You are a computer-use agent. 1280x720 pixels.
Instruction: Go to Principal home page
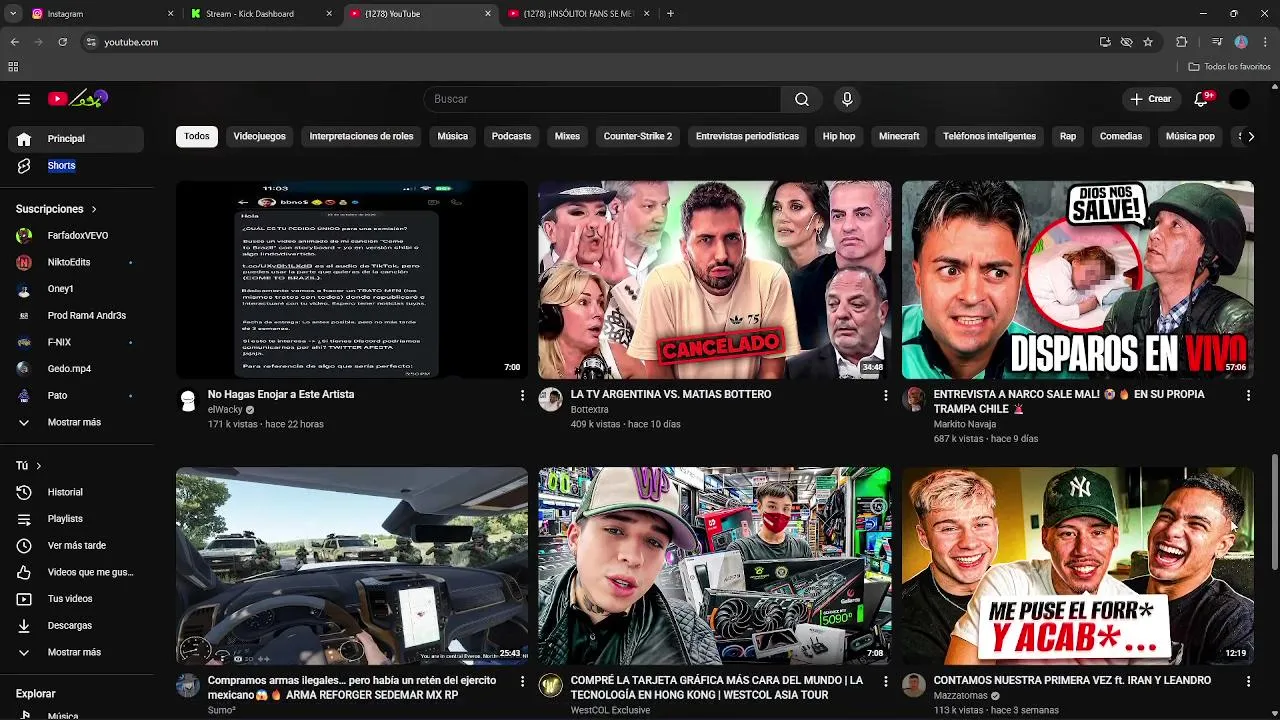click(x=76, y=139)
